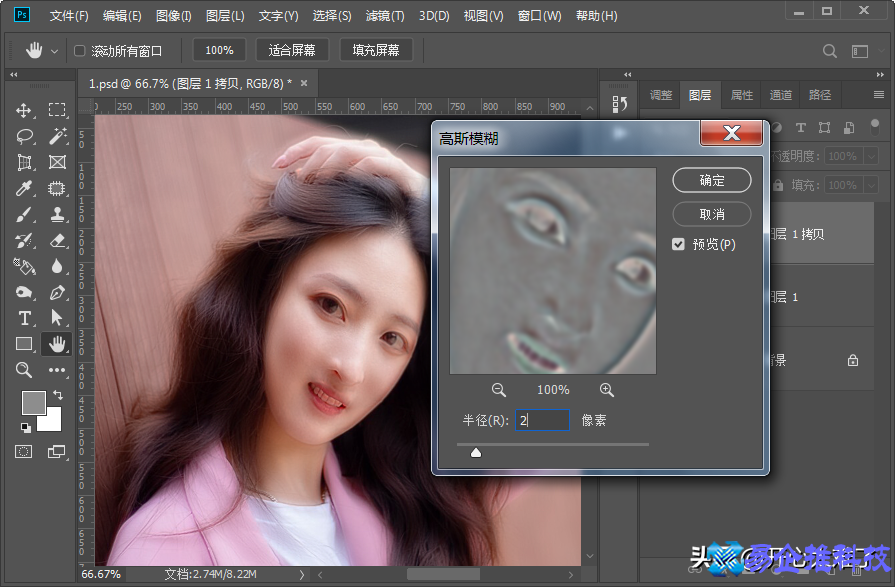895x587 pixels.
Task: Click the zoom-in magnifier in Gaussian Blur preview
Action: [x=606, y=390]
